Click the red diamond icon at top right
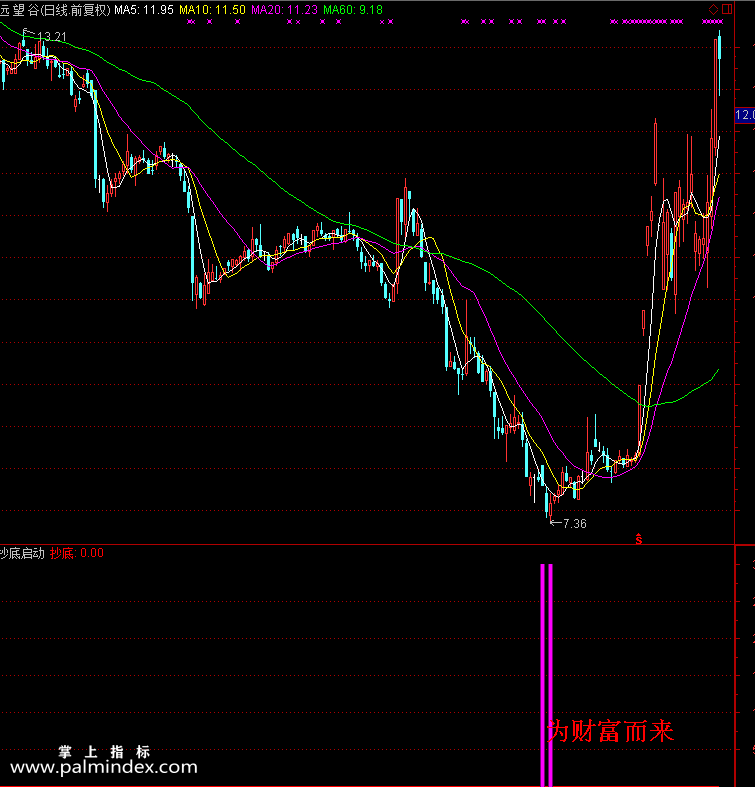The image size is (755, 787). point(713,9)
